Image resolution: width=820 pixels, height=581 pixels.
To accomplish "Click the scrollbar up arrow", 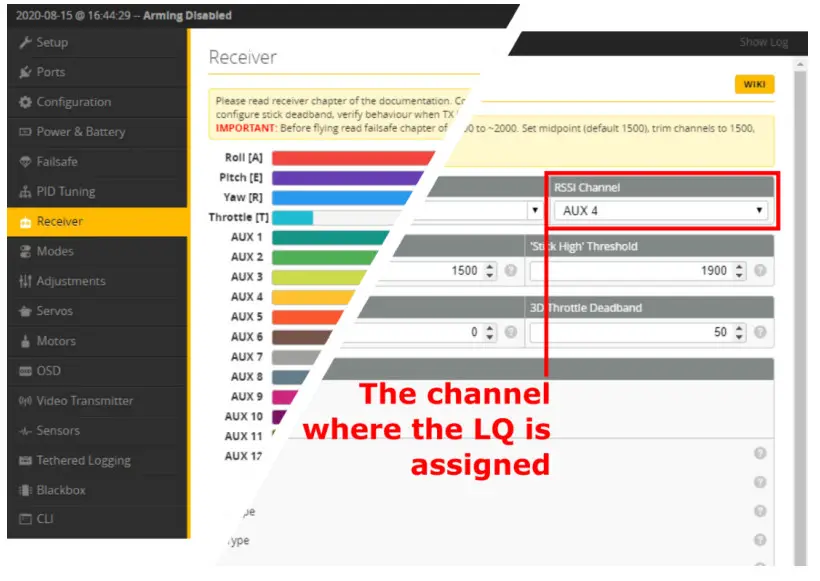I will tap(800, 64).
